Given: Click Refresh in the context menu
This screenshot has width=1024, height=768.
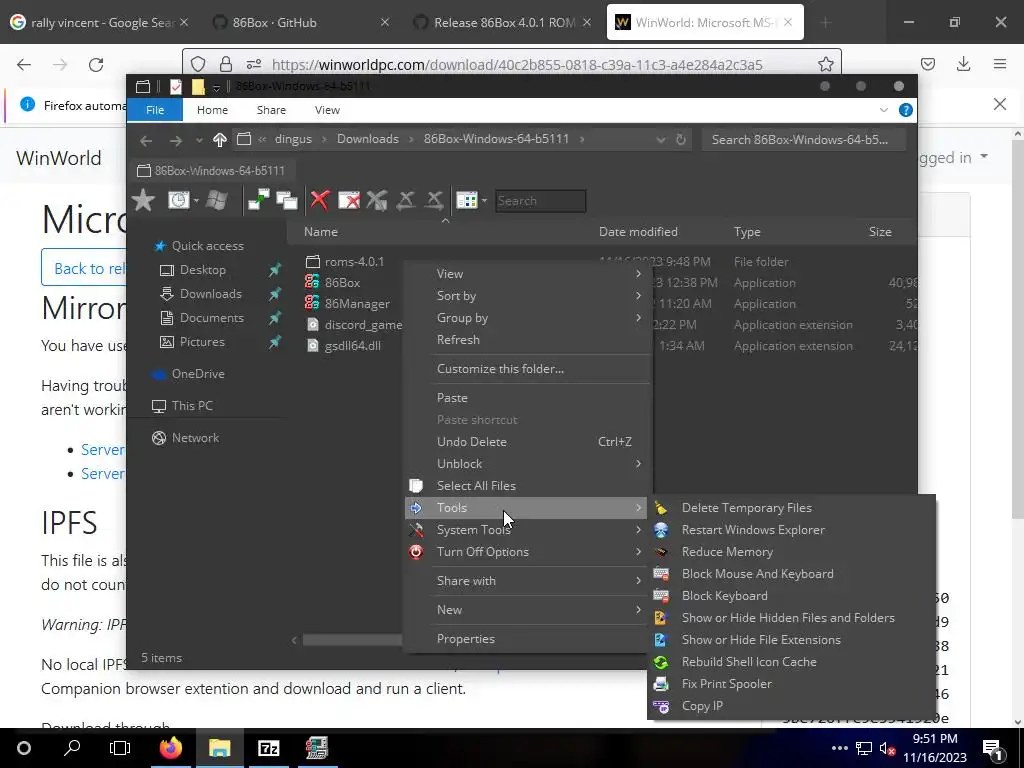Looking at the screenshot, I should pos(526,340).
